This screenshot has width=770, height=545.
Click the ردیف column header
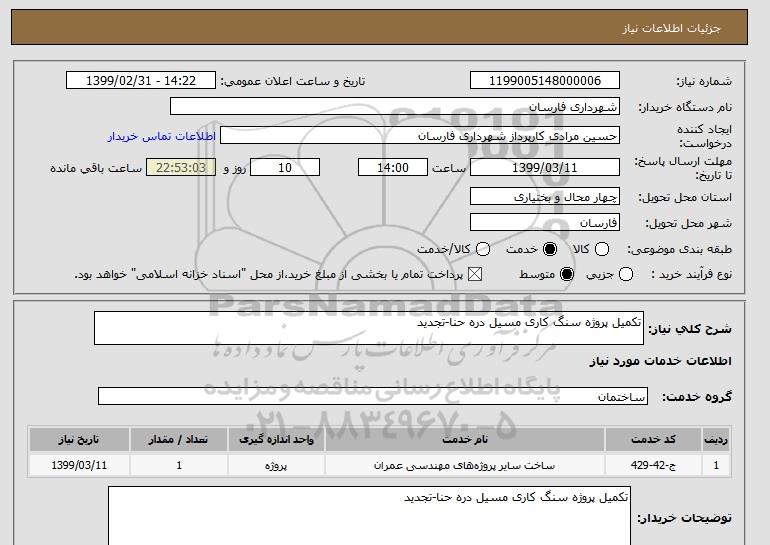716,439
